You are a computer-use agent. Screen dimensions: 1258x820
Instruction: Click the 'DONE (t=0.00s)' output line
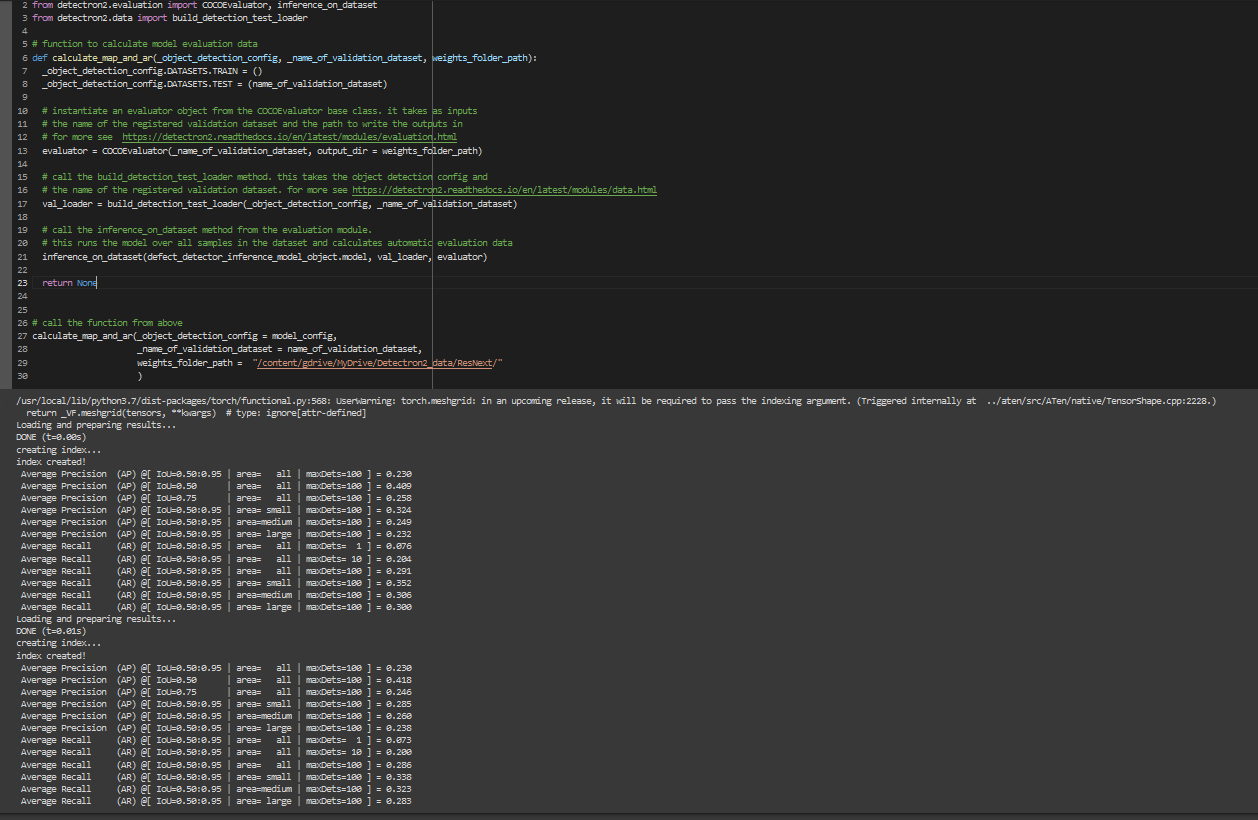pos(51,438)
